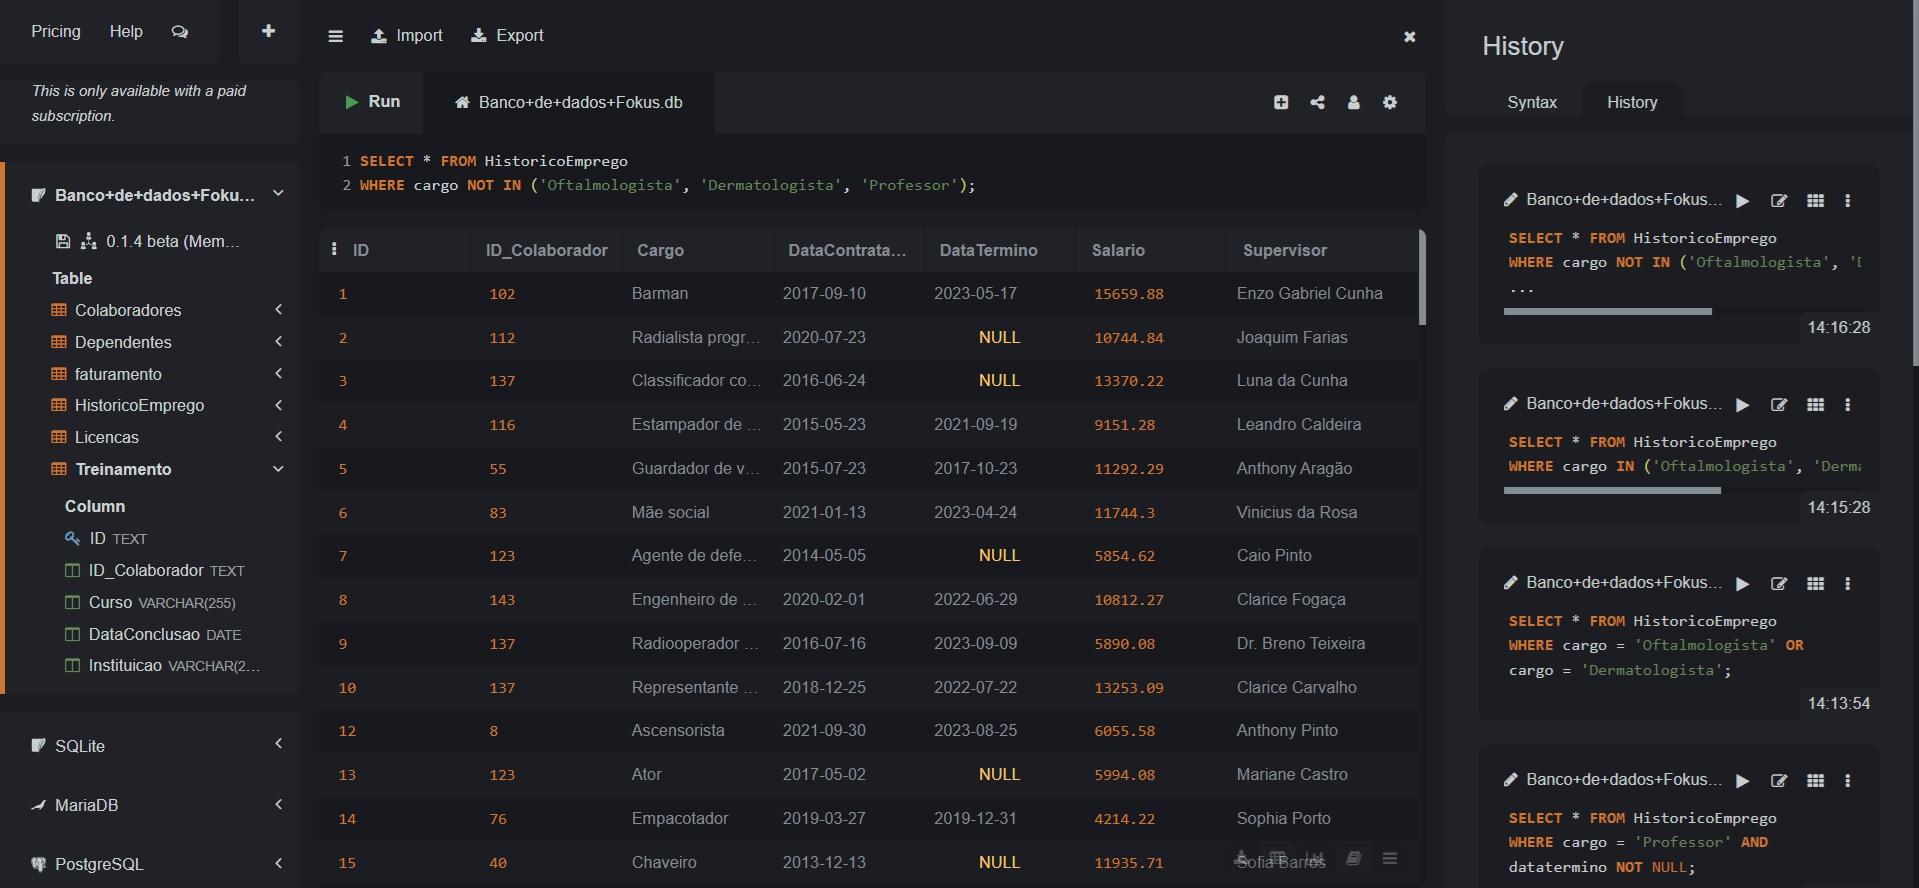
Task: Run the 'Professor' AND history query
Action: coord(1743,781)
